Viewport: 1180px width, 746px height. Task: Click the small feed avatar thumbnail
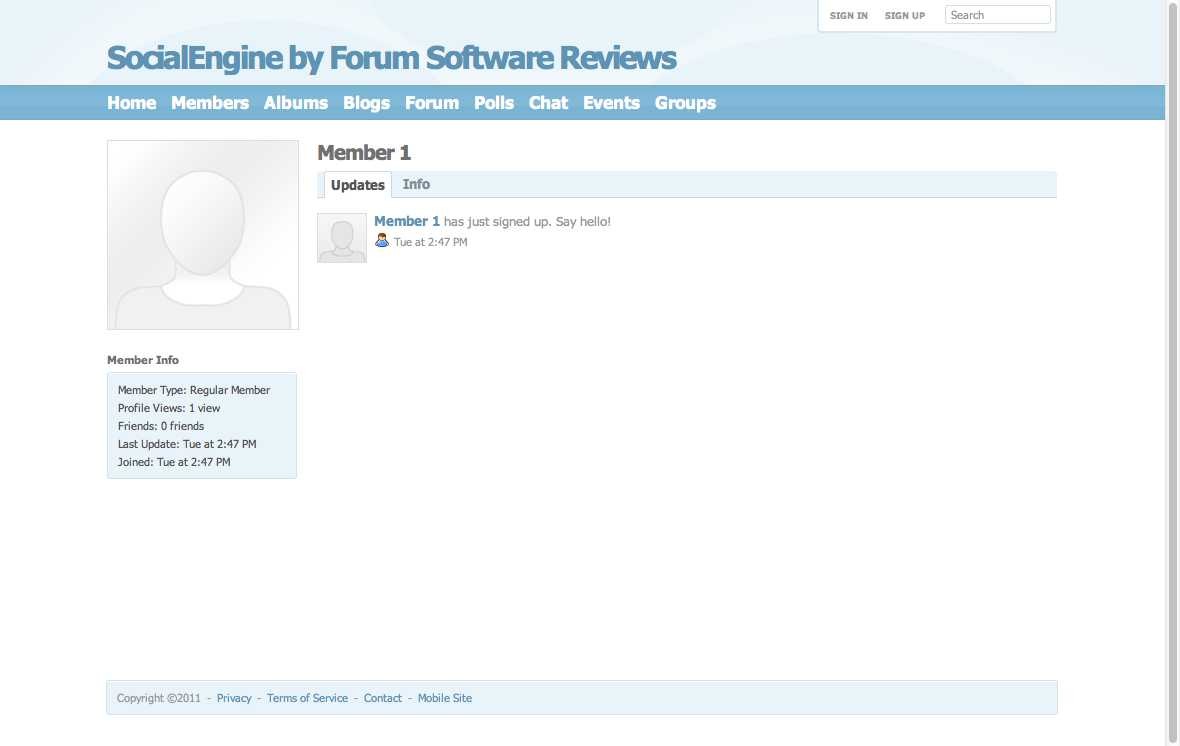tap(342, 238)
